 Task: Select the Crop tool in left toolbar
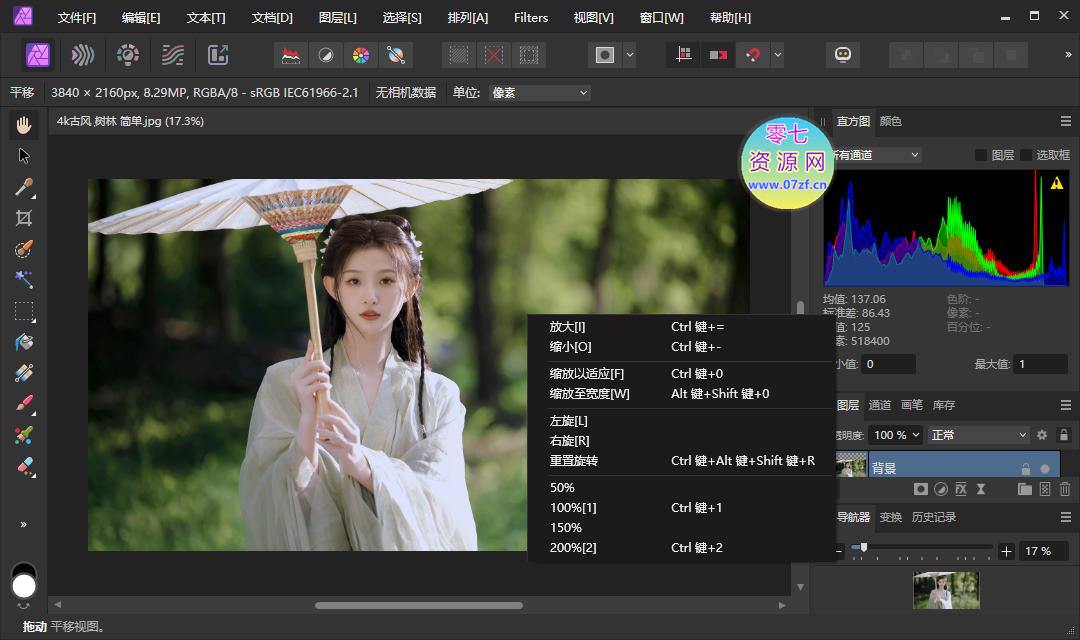coord(24,218)
